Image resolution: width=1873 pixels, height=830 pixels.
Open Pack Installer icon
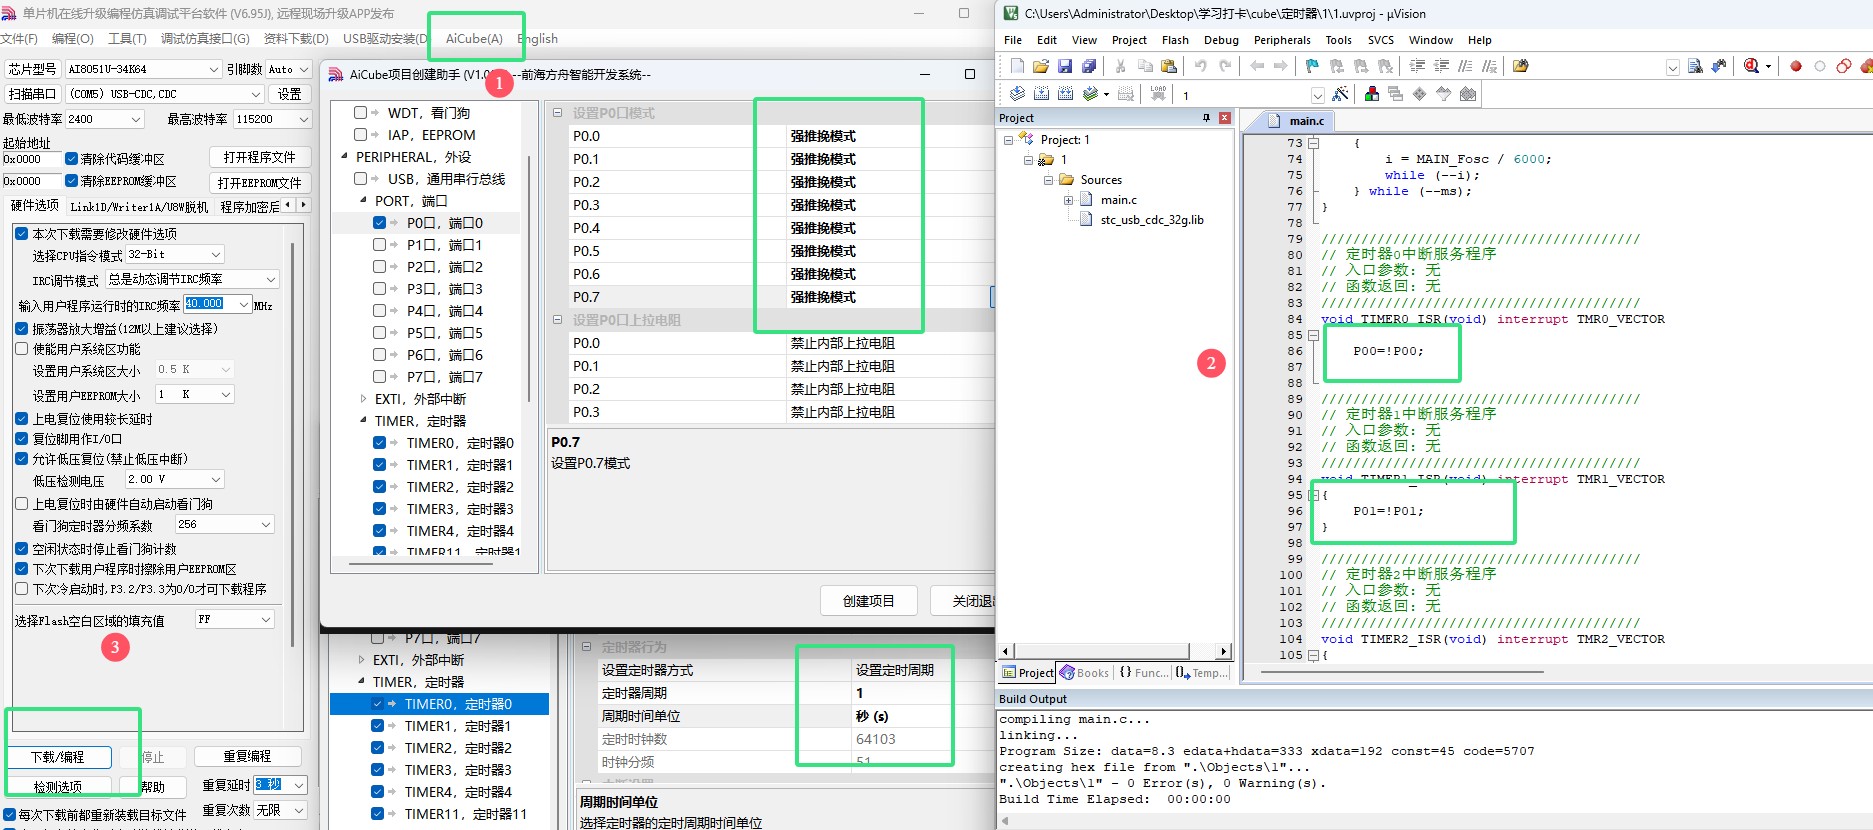click(x=1468, y=94)
